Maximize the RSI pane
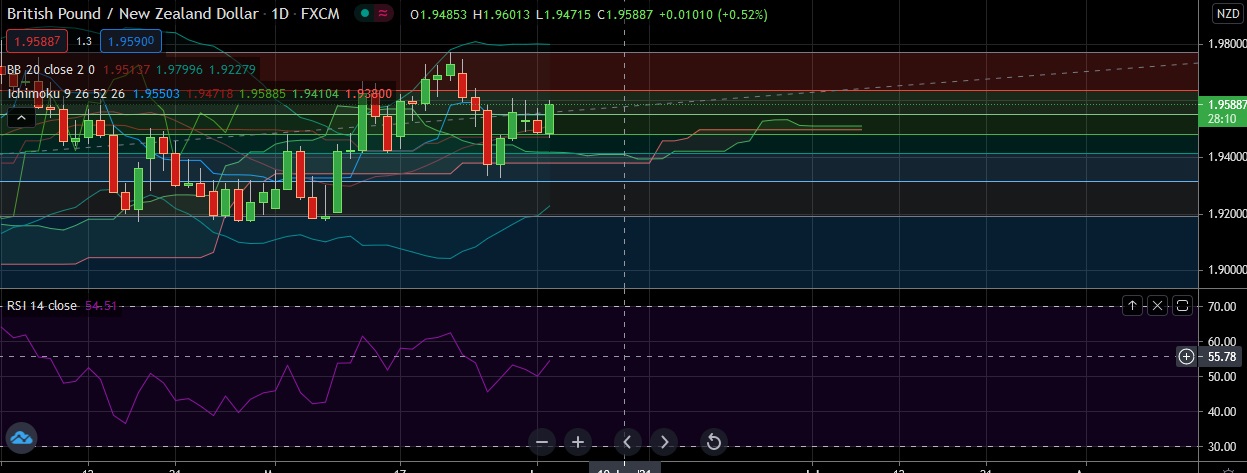Screen dimensions: 1247x473 1182,306
